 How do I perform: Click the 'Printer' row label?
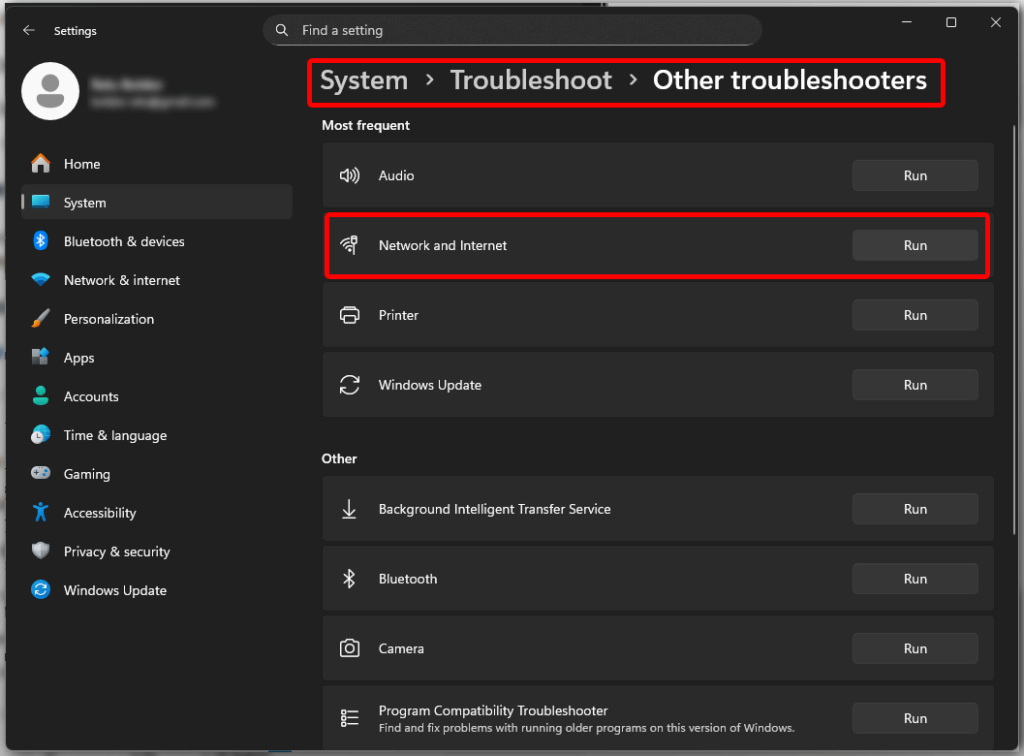(x=398, y=315)
